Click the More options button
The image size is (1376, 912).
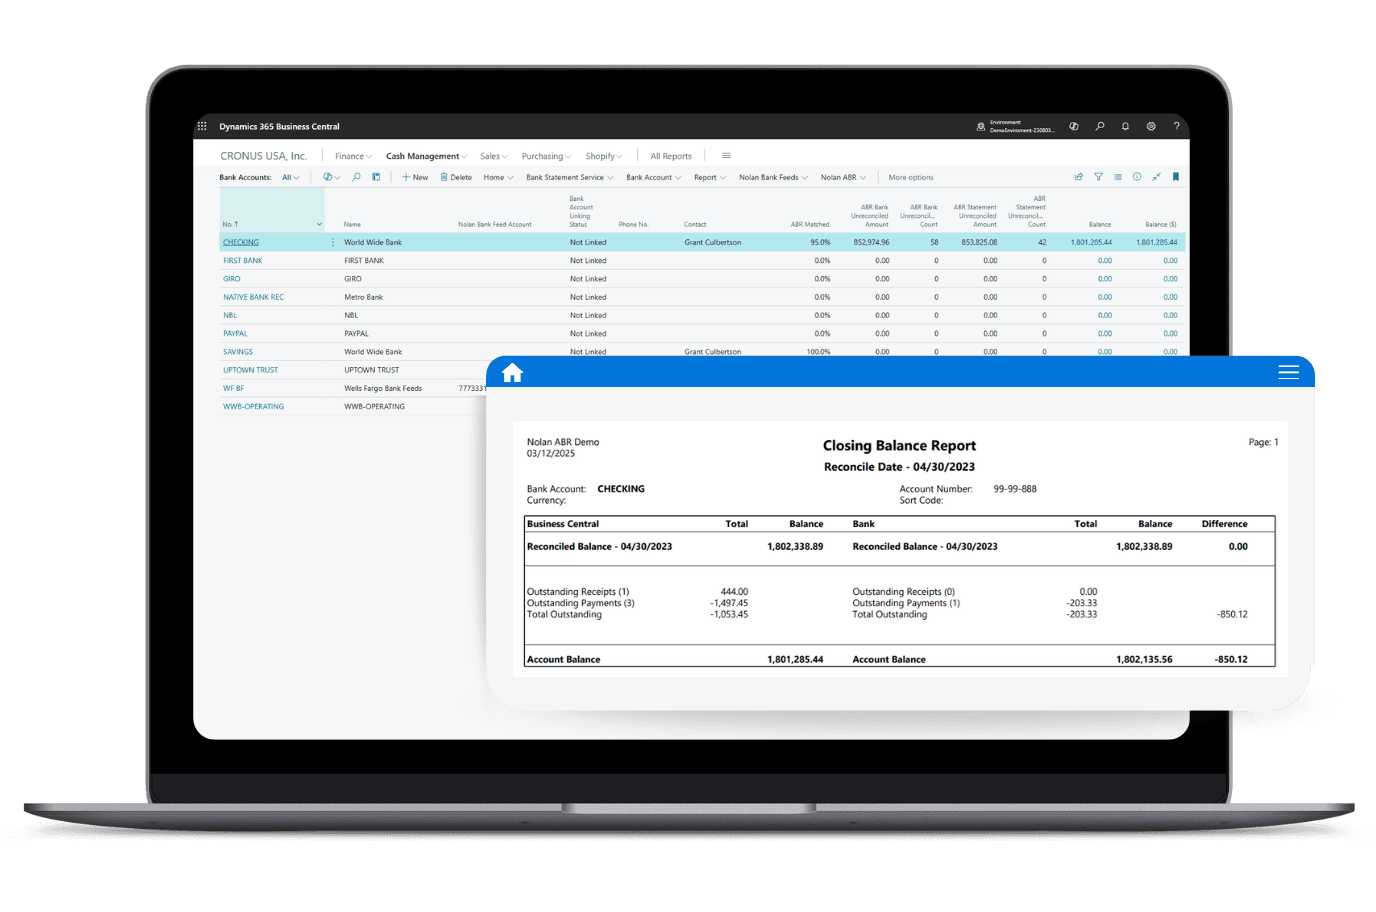(x=910, y=177)
